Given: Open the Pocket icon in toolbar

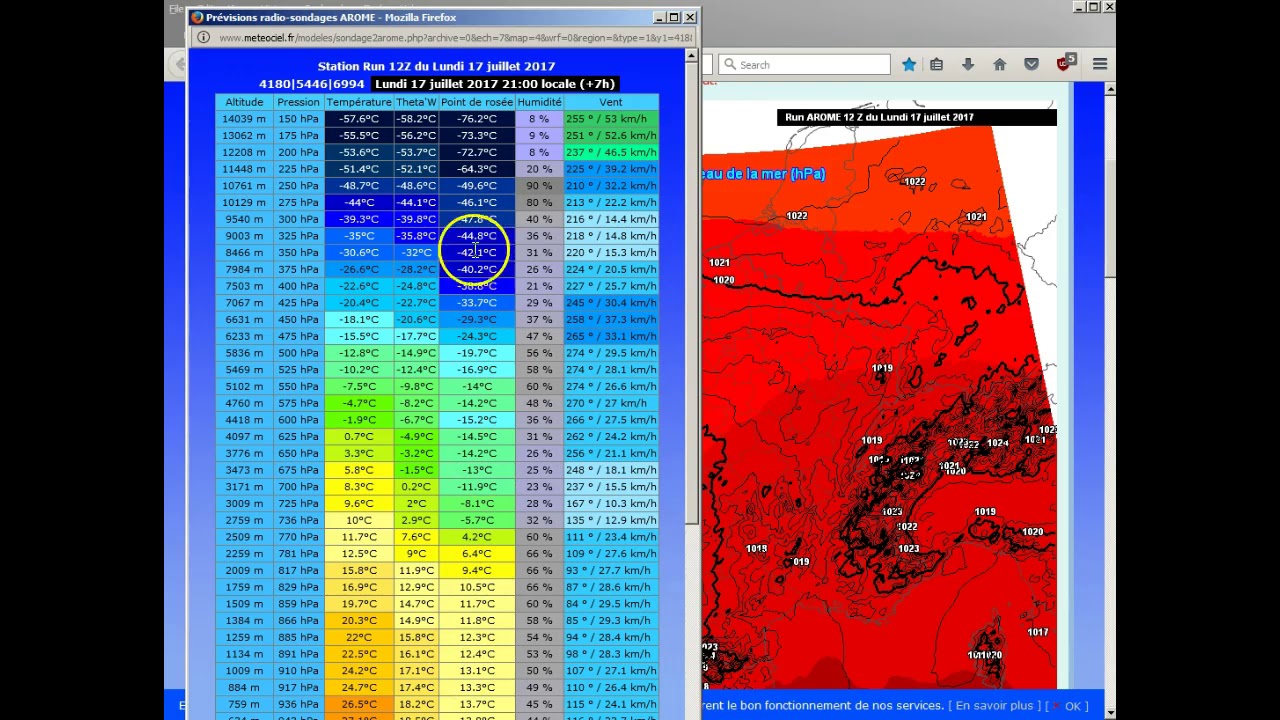Looking at the screenshot, I should [1031, 64].
